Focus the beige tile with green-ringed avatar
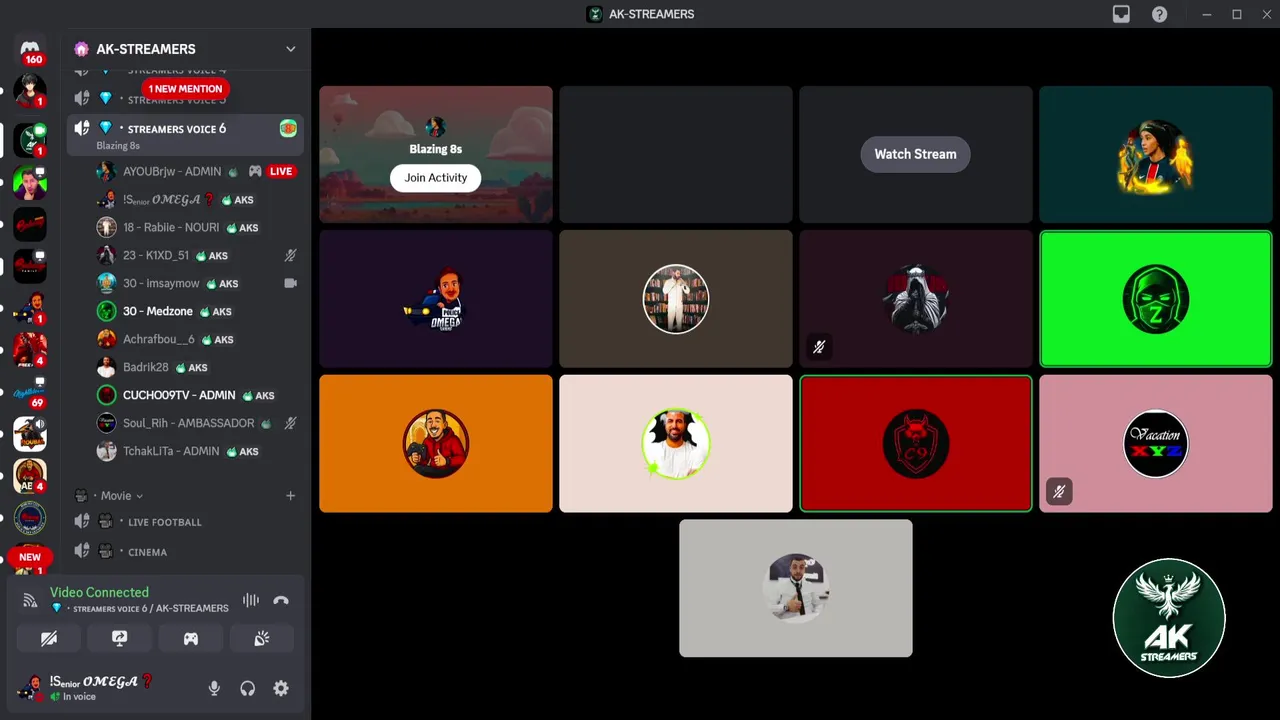 [x=675, y=443]
